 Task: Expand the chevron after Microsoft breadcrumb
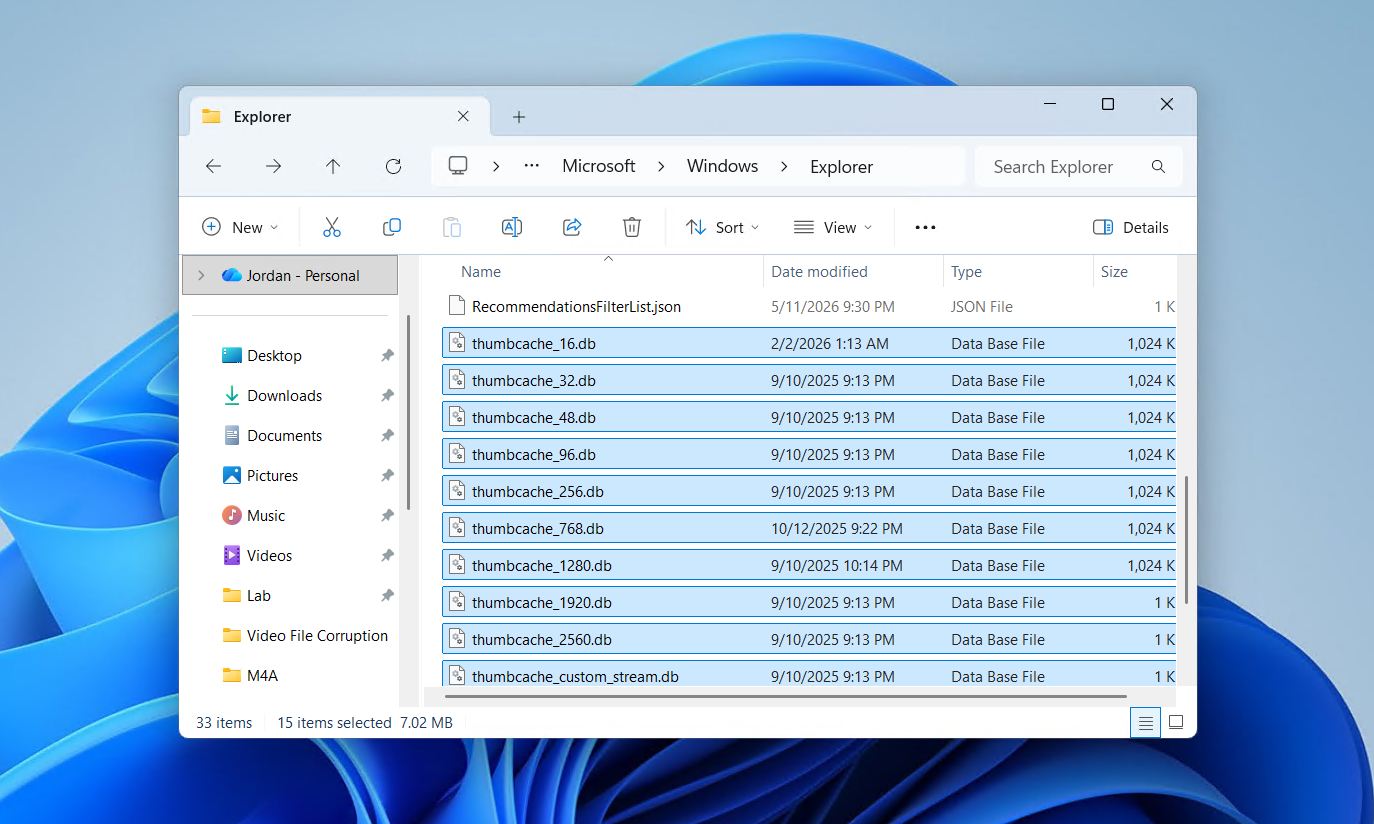pos(661,166)
